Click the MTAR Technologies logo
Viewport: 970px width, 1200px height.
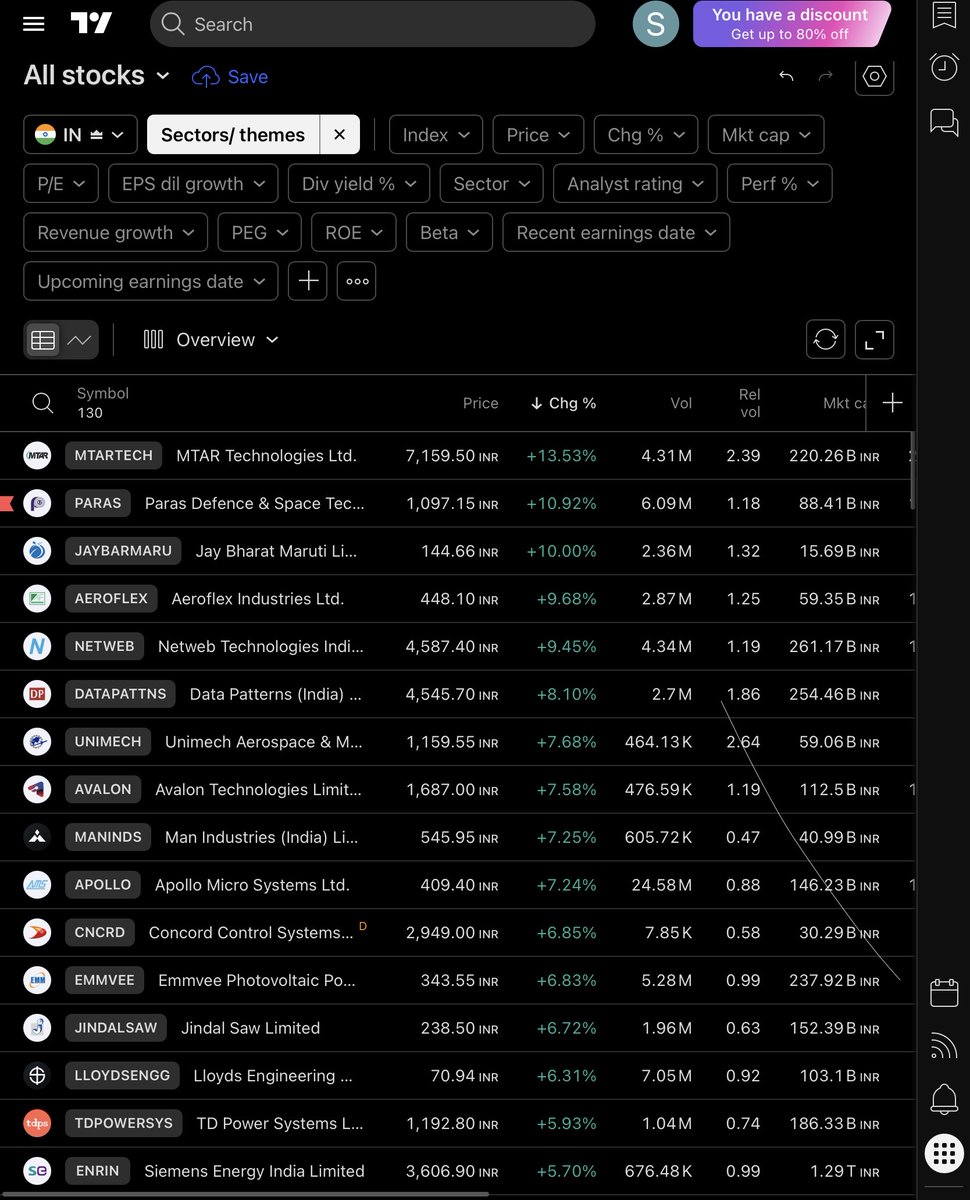click(37, 456)
